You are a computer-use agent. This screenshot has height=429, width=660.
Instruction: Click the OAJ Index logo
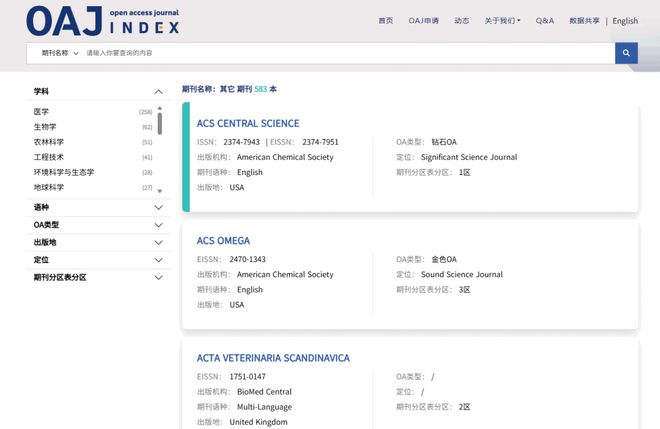(x=103, y=21)
